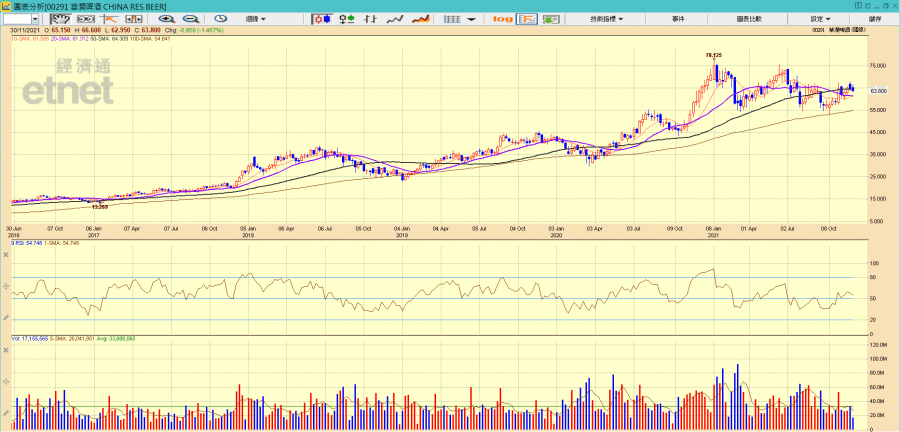Open the clock time period icon

(x=221, y=19)
